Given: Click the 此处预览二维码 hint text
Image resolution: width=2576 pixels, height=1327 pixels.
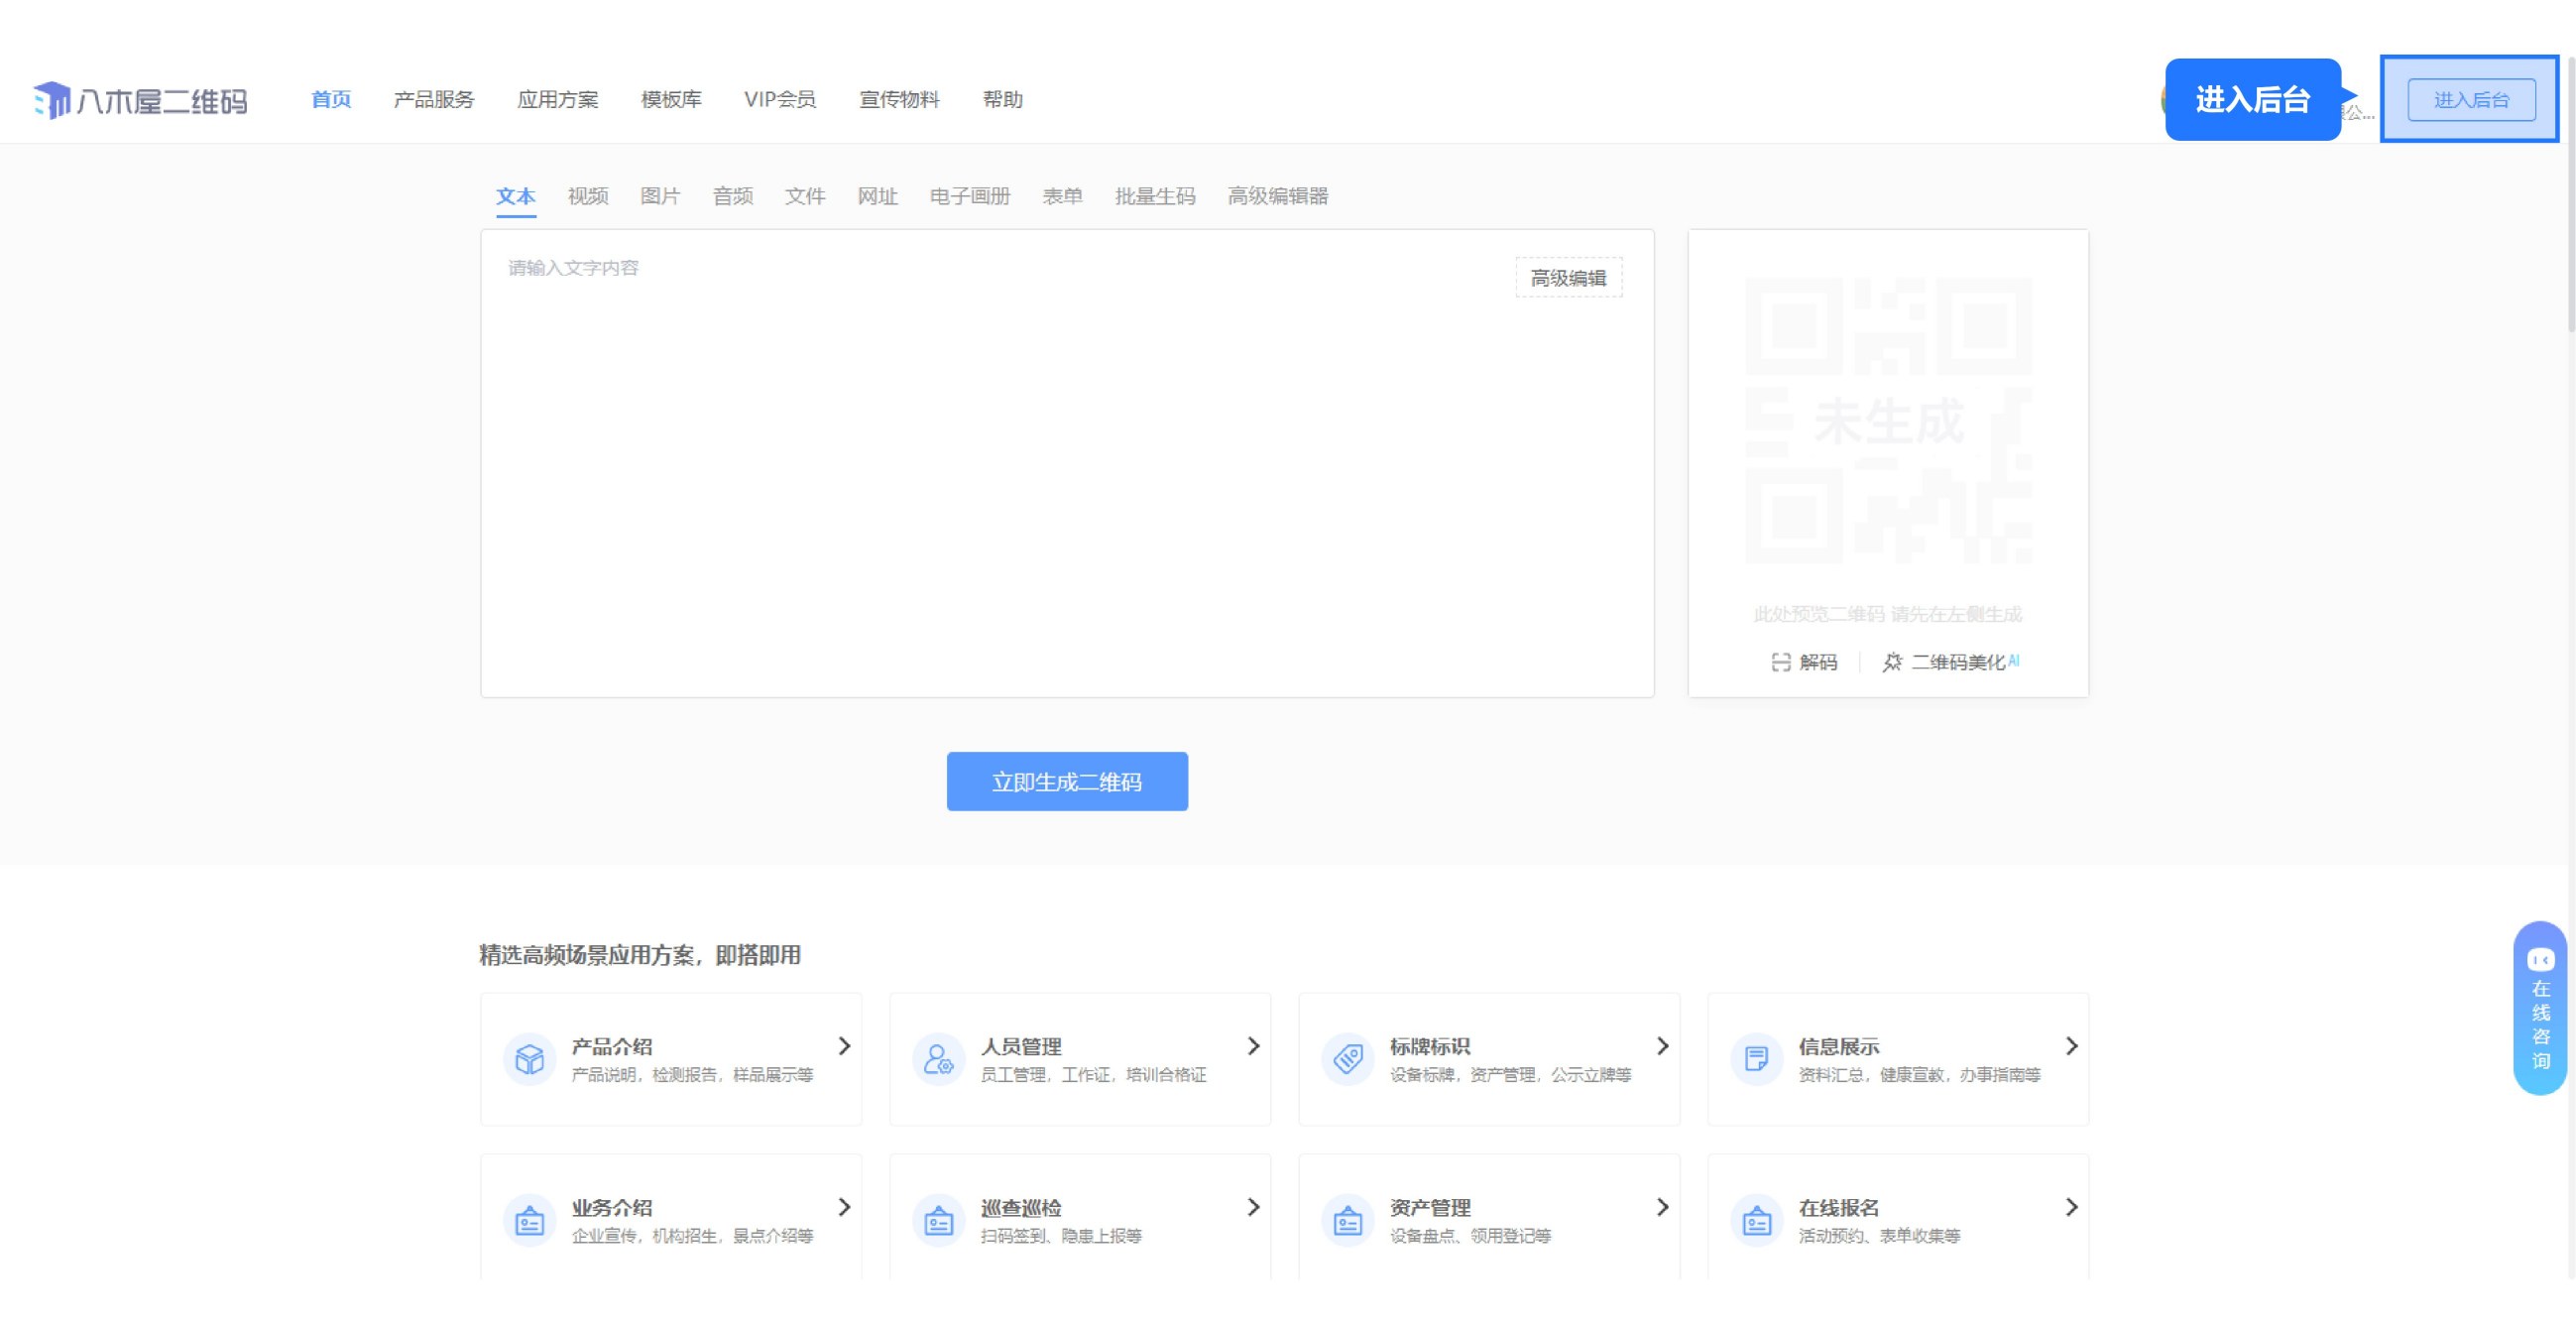Looking at the screenshot, I should (1888, 614).
